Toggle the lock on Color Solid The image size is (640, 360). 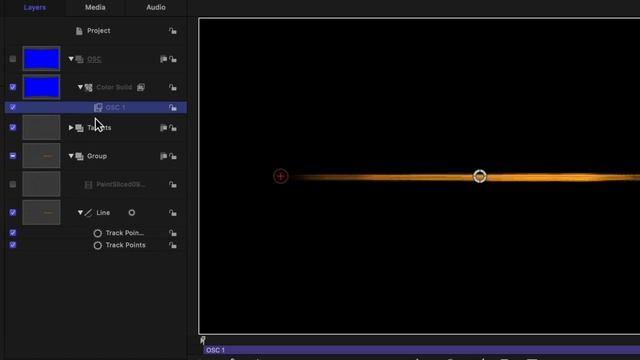tap(173, 87)
